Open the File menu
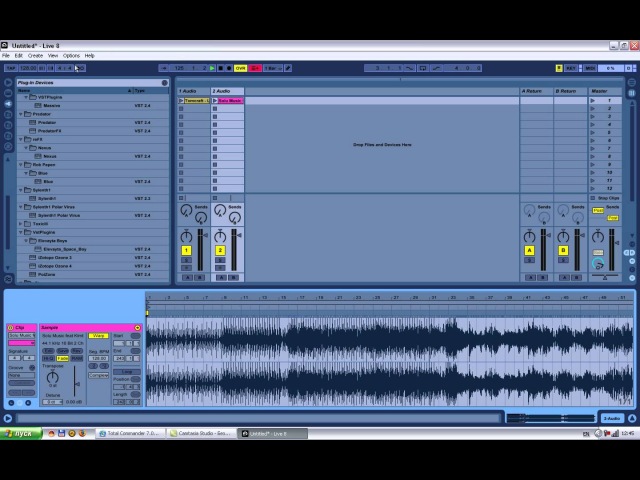640x480 pixels. [6, 56]
